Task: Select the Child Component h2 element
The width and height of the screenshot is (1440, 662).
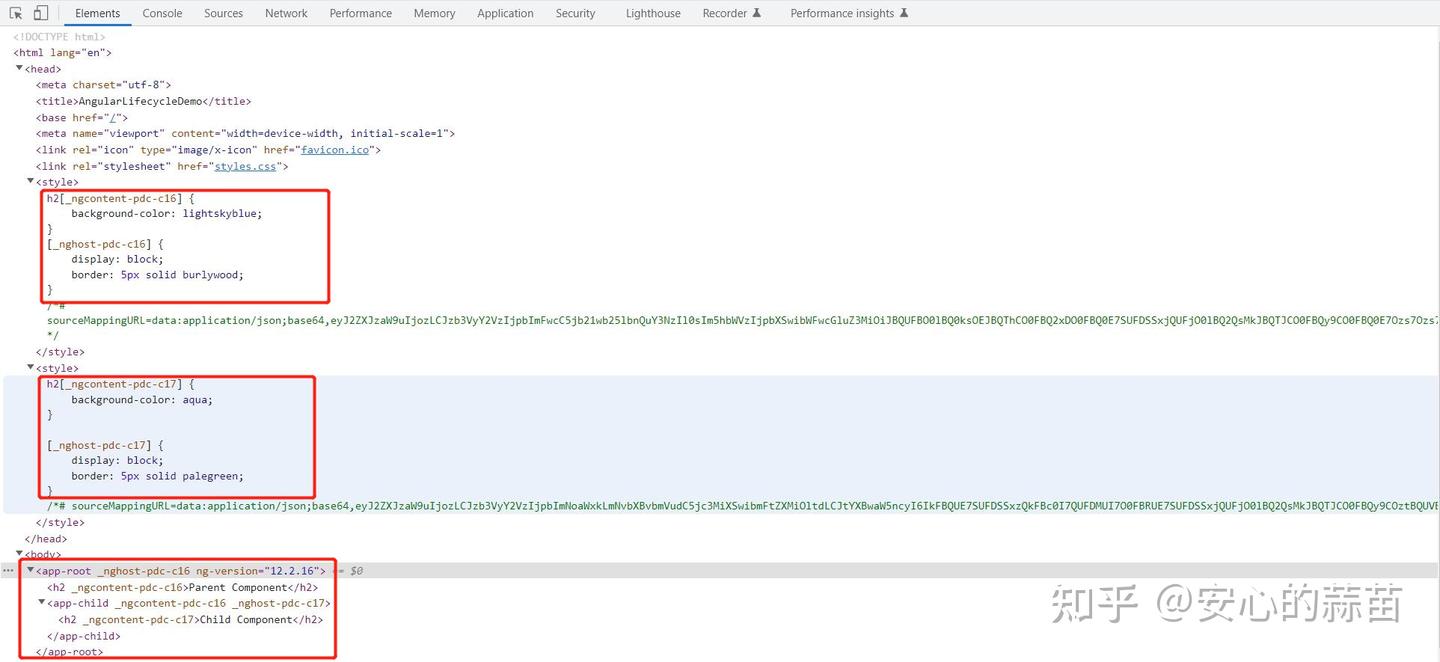Action: tap(190, 619)
